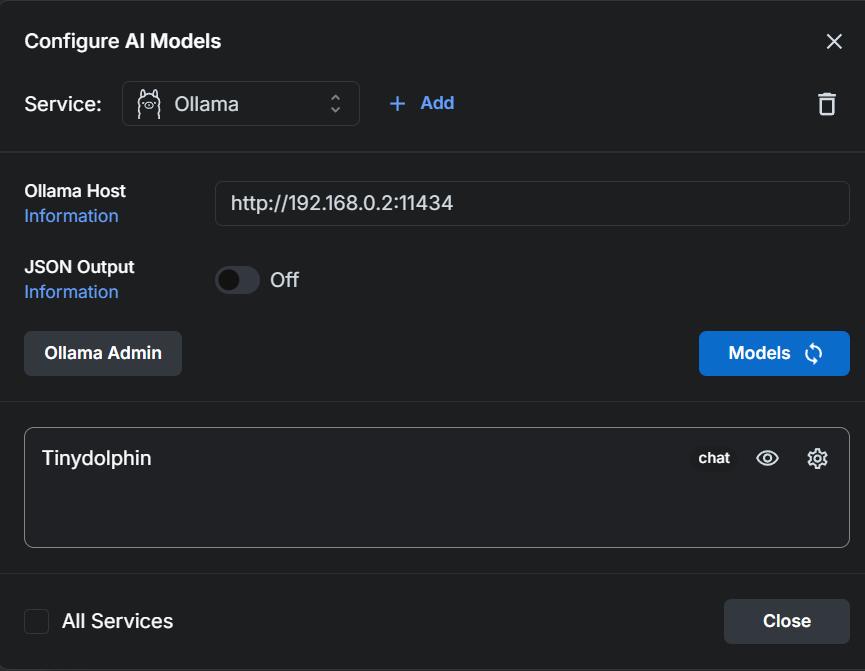865x671 pixels.
Task: Click the llama icon in the Service selector
Action: tap(149, 104)
